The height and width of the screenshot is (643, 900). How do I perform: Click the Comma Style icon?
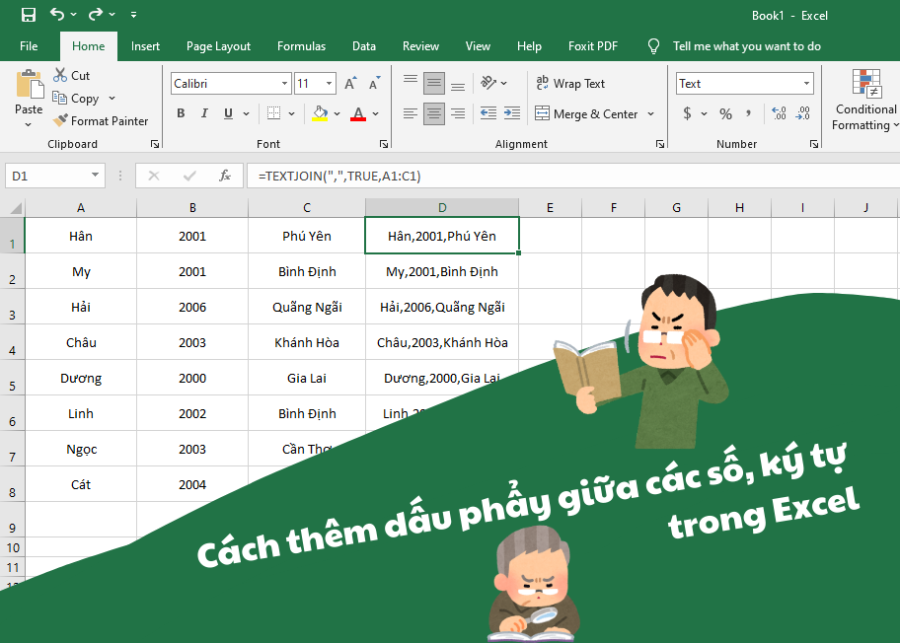pos(750,113)
